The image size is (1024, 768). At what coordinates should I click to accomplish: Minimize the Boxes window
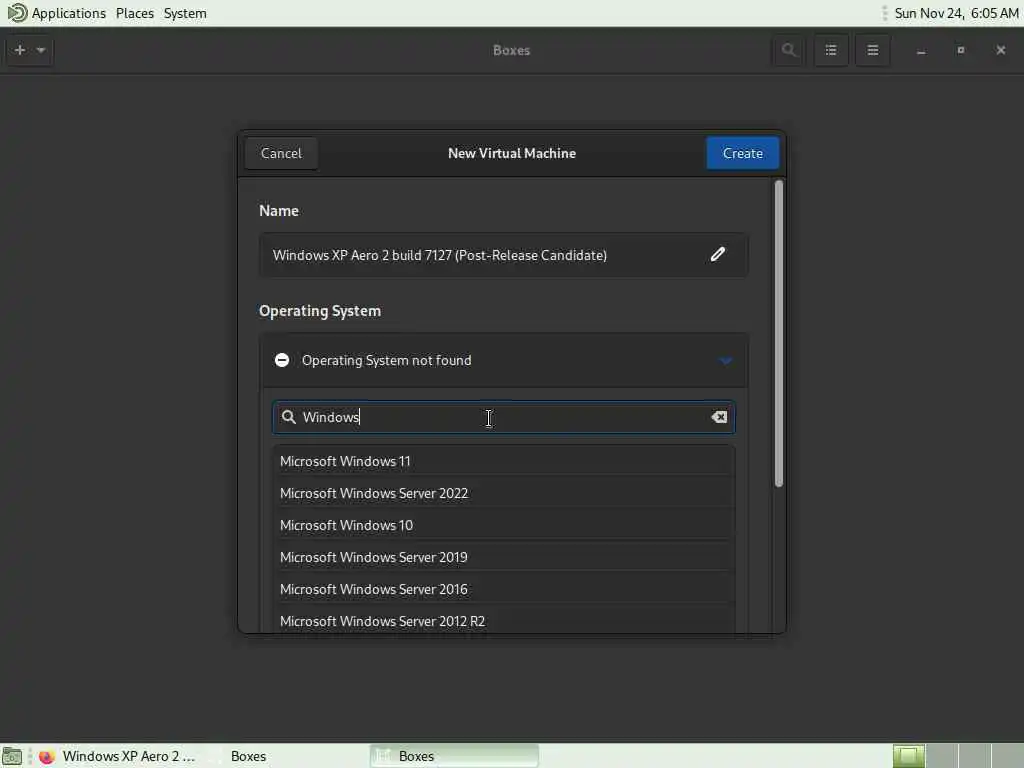921,50
